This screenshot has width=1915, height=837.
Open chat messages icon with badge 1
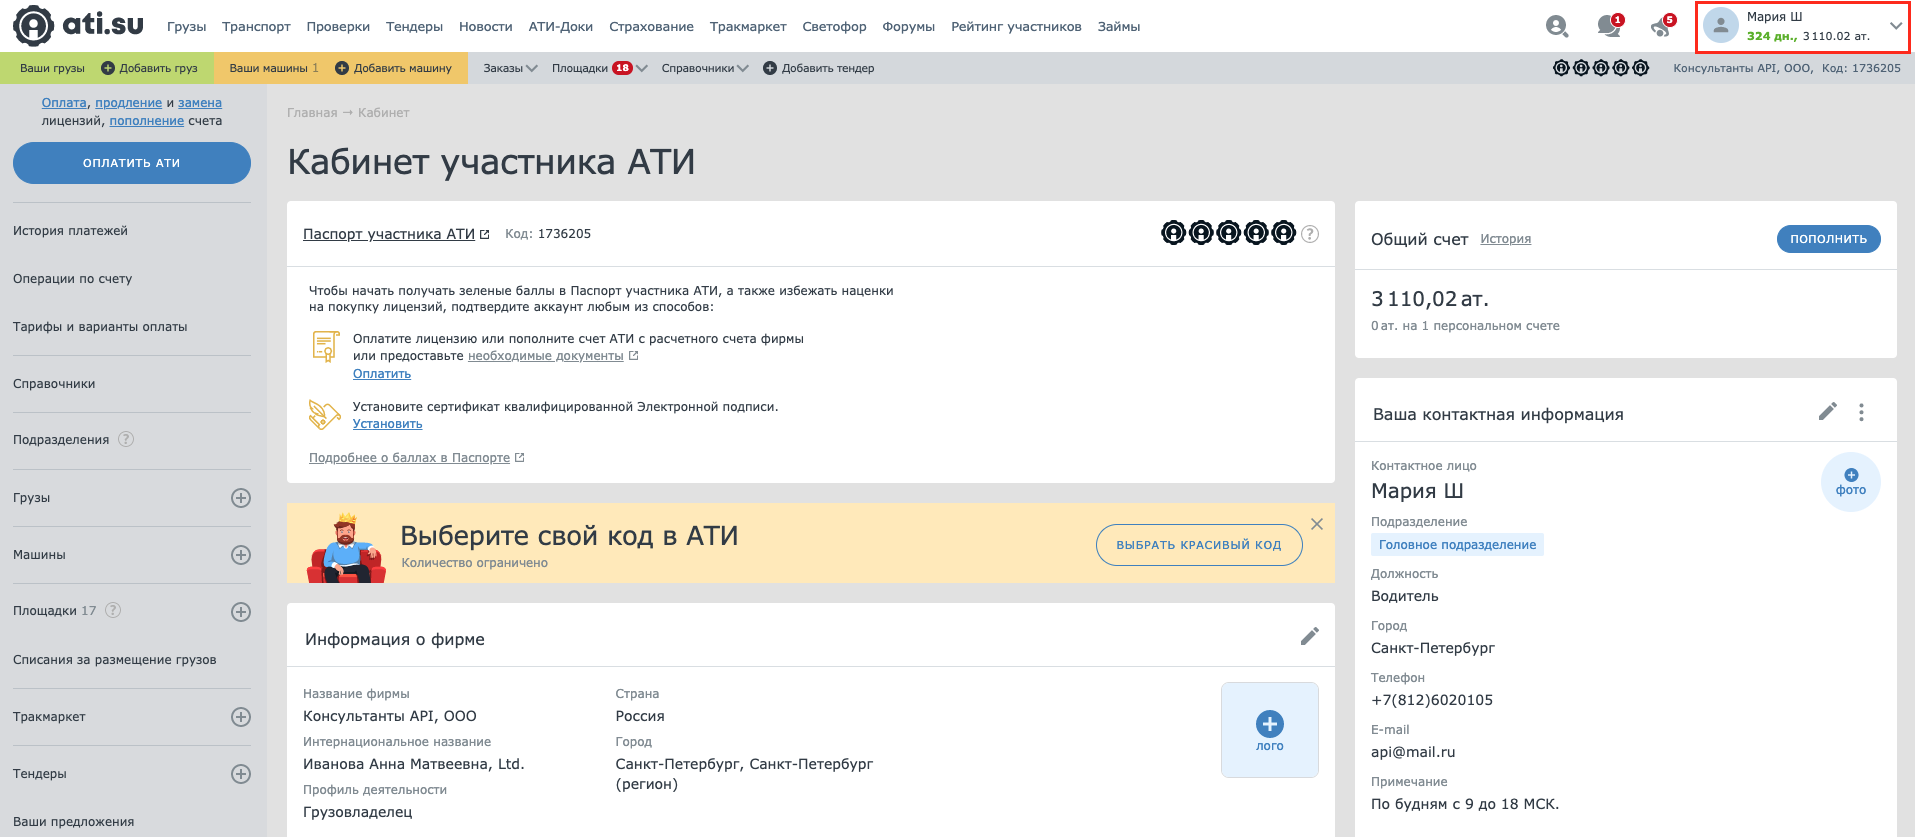coord(1609,26)
